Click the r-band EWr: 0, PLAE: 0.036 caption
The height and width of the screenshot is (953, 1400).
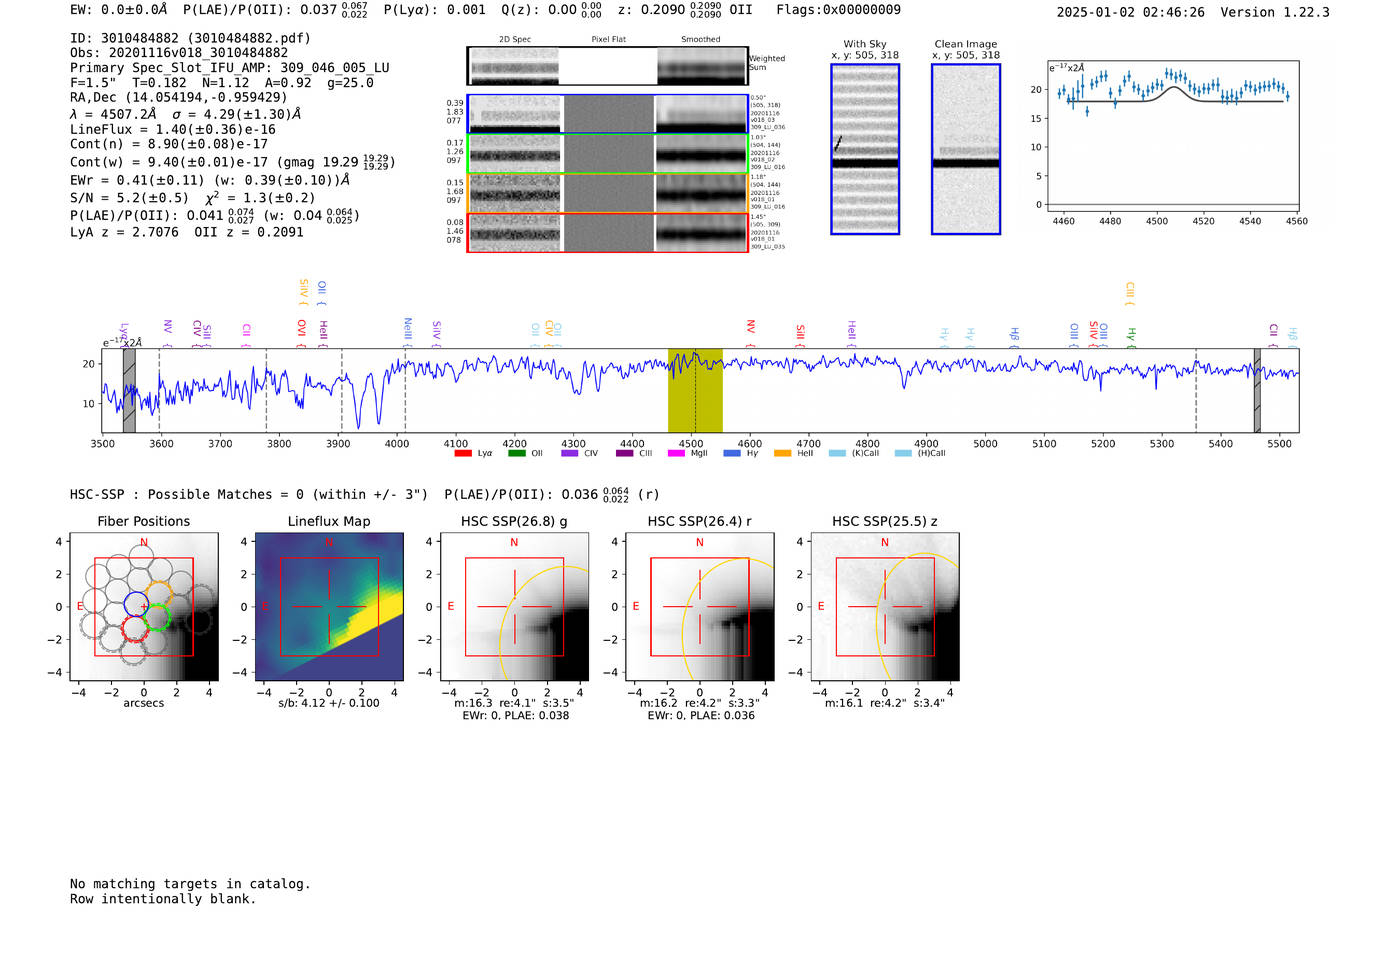coord(701,716)
